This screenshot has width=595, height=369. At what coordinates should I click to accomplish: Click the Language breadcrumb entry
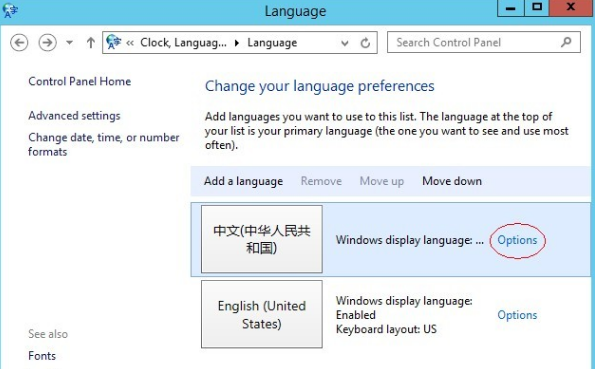click(x=272, y=43)
